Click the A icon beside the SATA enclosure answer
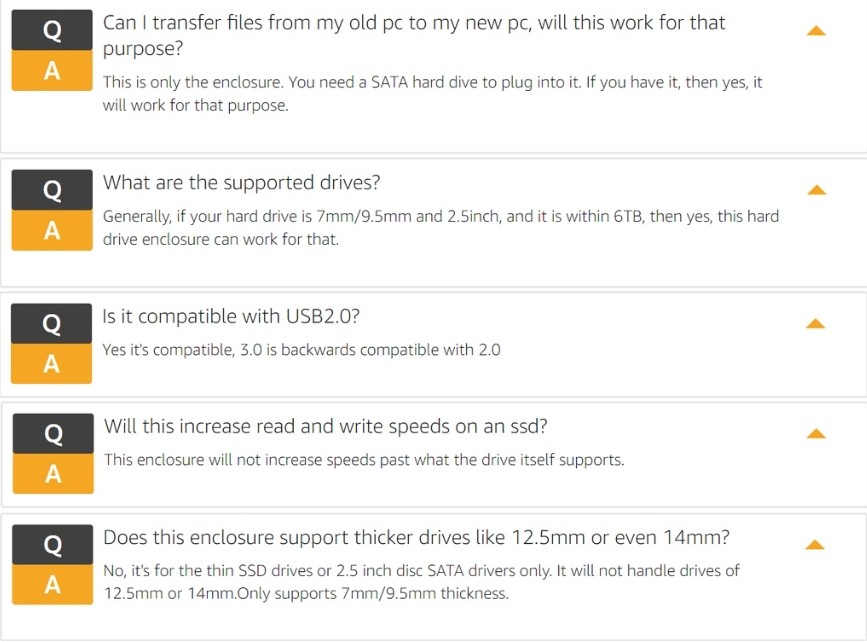 tap(52, 71)
